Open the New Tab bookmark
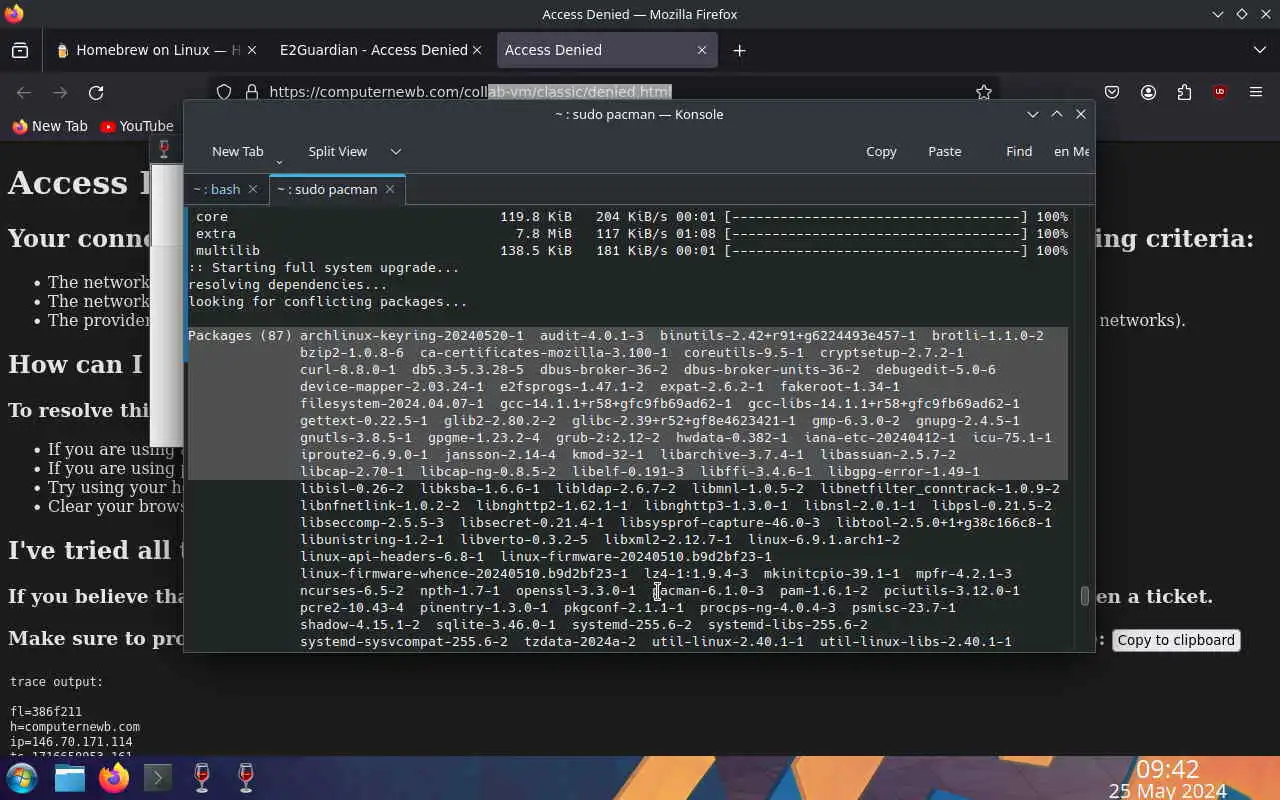Image resolution: width=1280 pixels, height=800 pixels. [50, 126]
